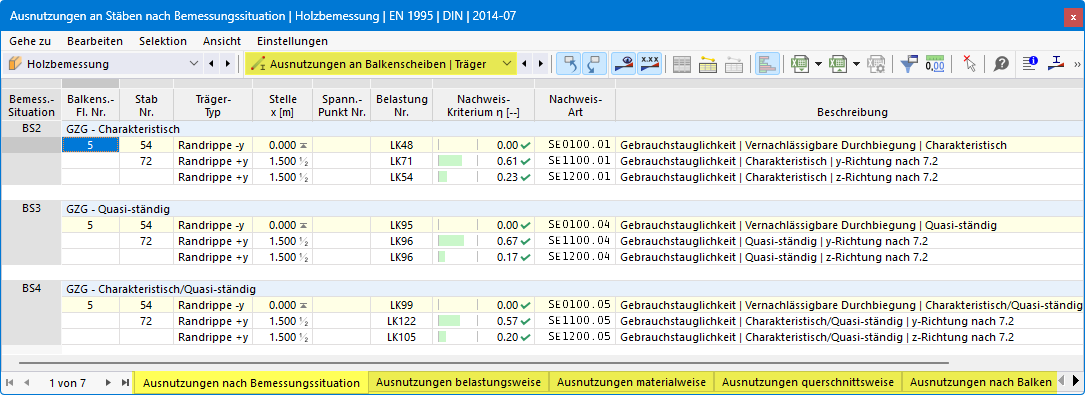Screen dimensions: 1085x395
Task: Click load combination LK122 cell
Action: click(x=401, y=321)
